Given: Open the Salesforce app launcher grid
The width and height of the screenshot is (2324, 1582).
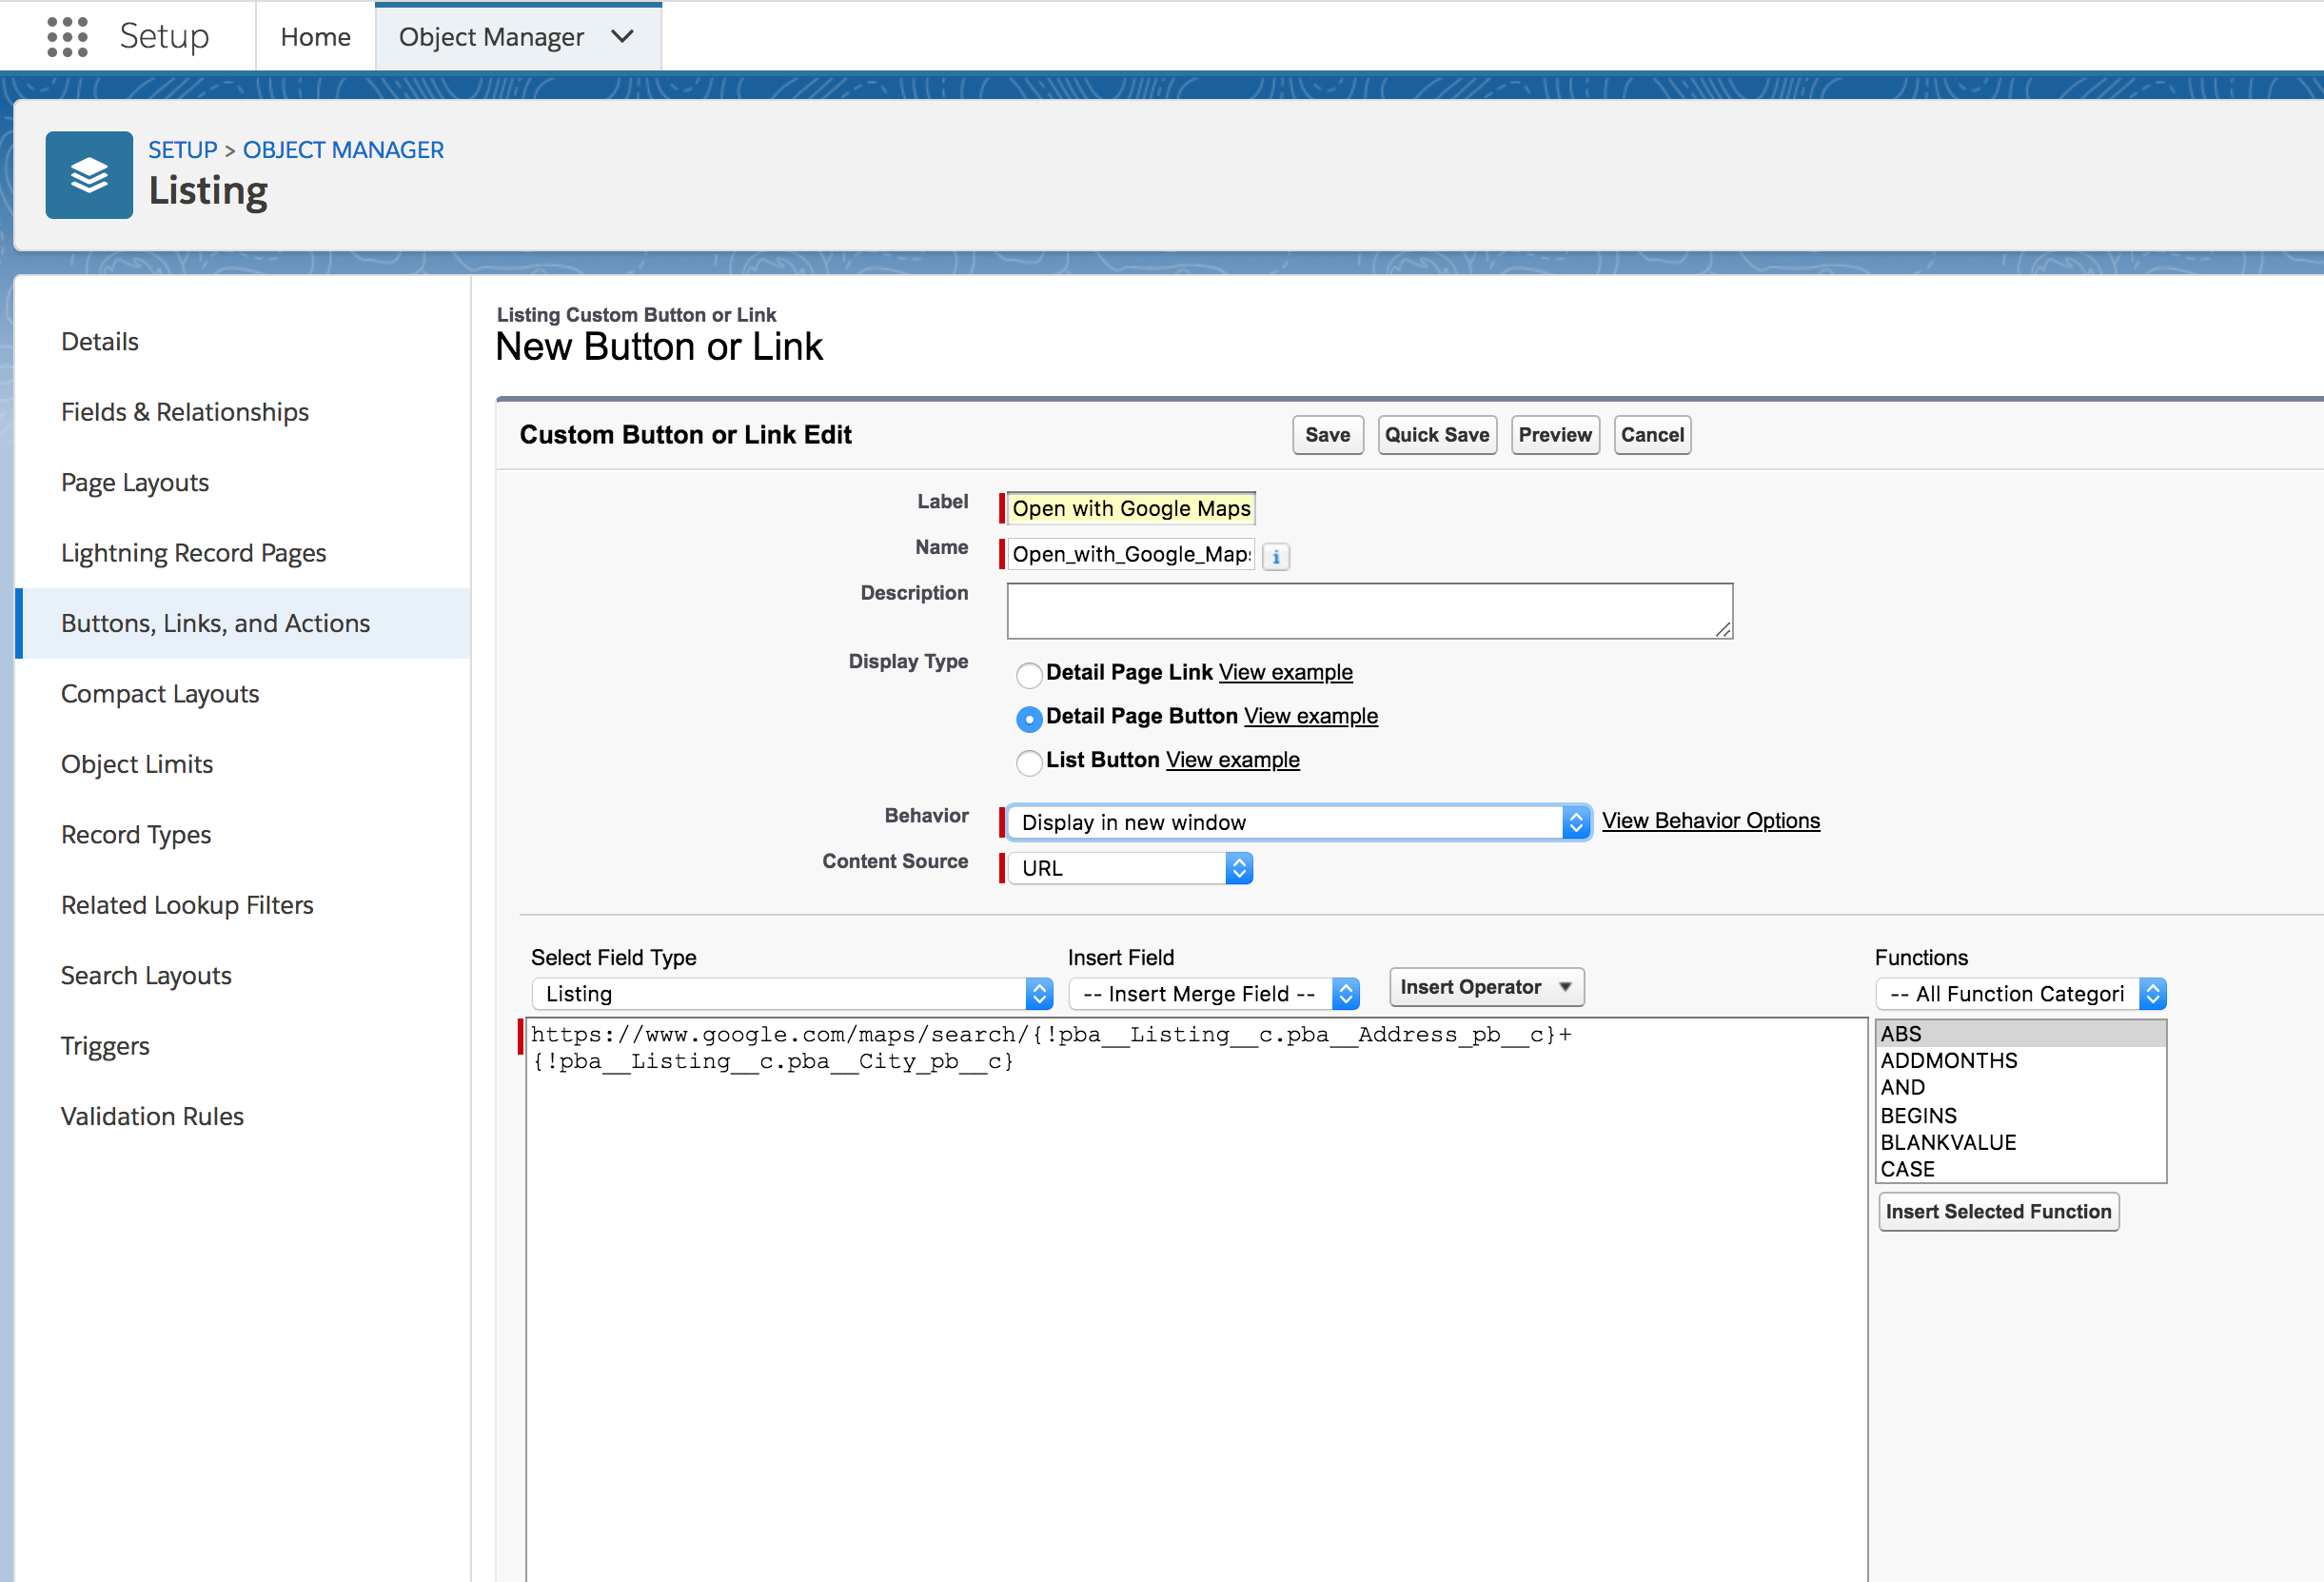Looking at the screenshot, I should coord(66,36).
